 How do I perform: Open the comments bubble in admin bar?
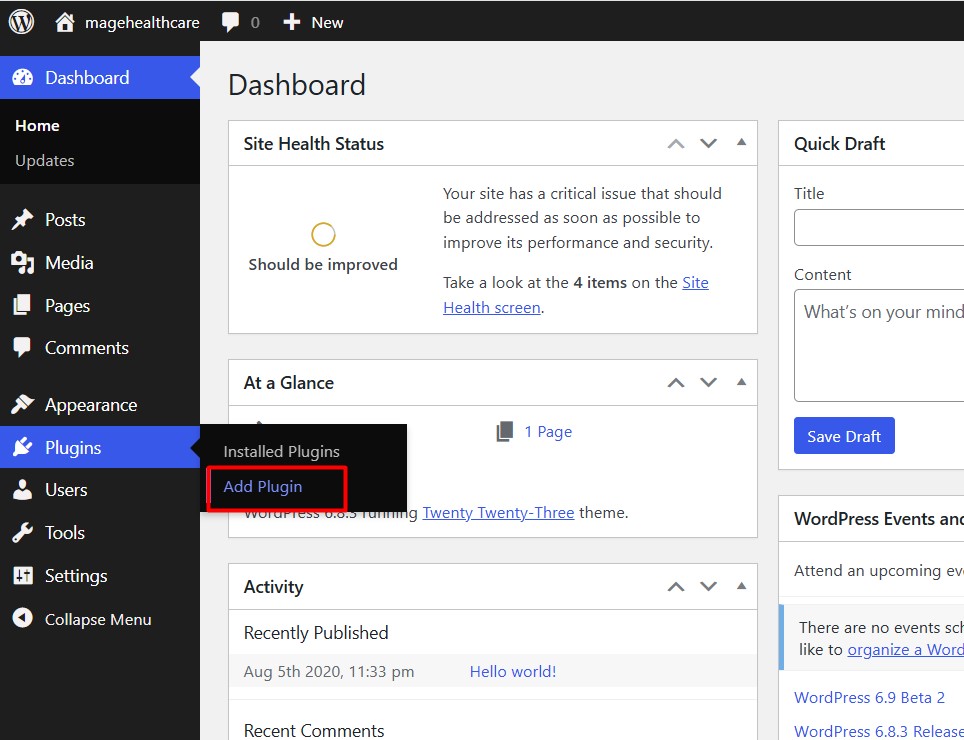coord(231,22)
